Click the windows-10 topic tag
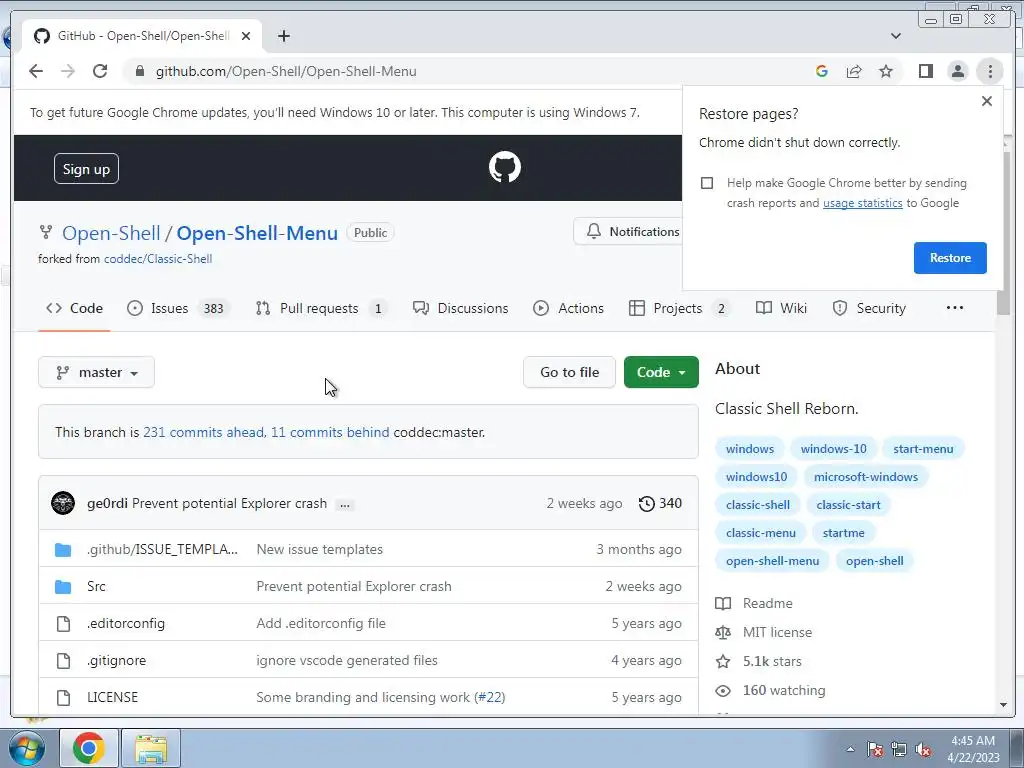The height and width of the screenshot is (768, 1024). coord(834,449)
